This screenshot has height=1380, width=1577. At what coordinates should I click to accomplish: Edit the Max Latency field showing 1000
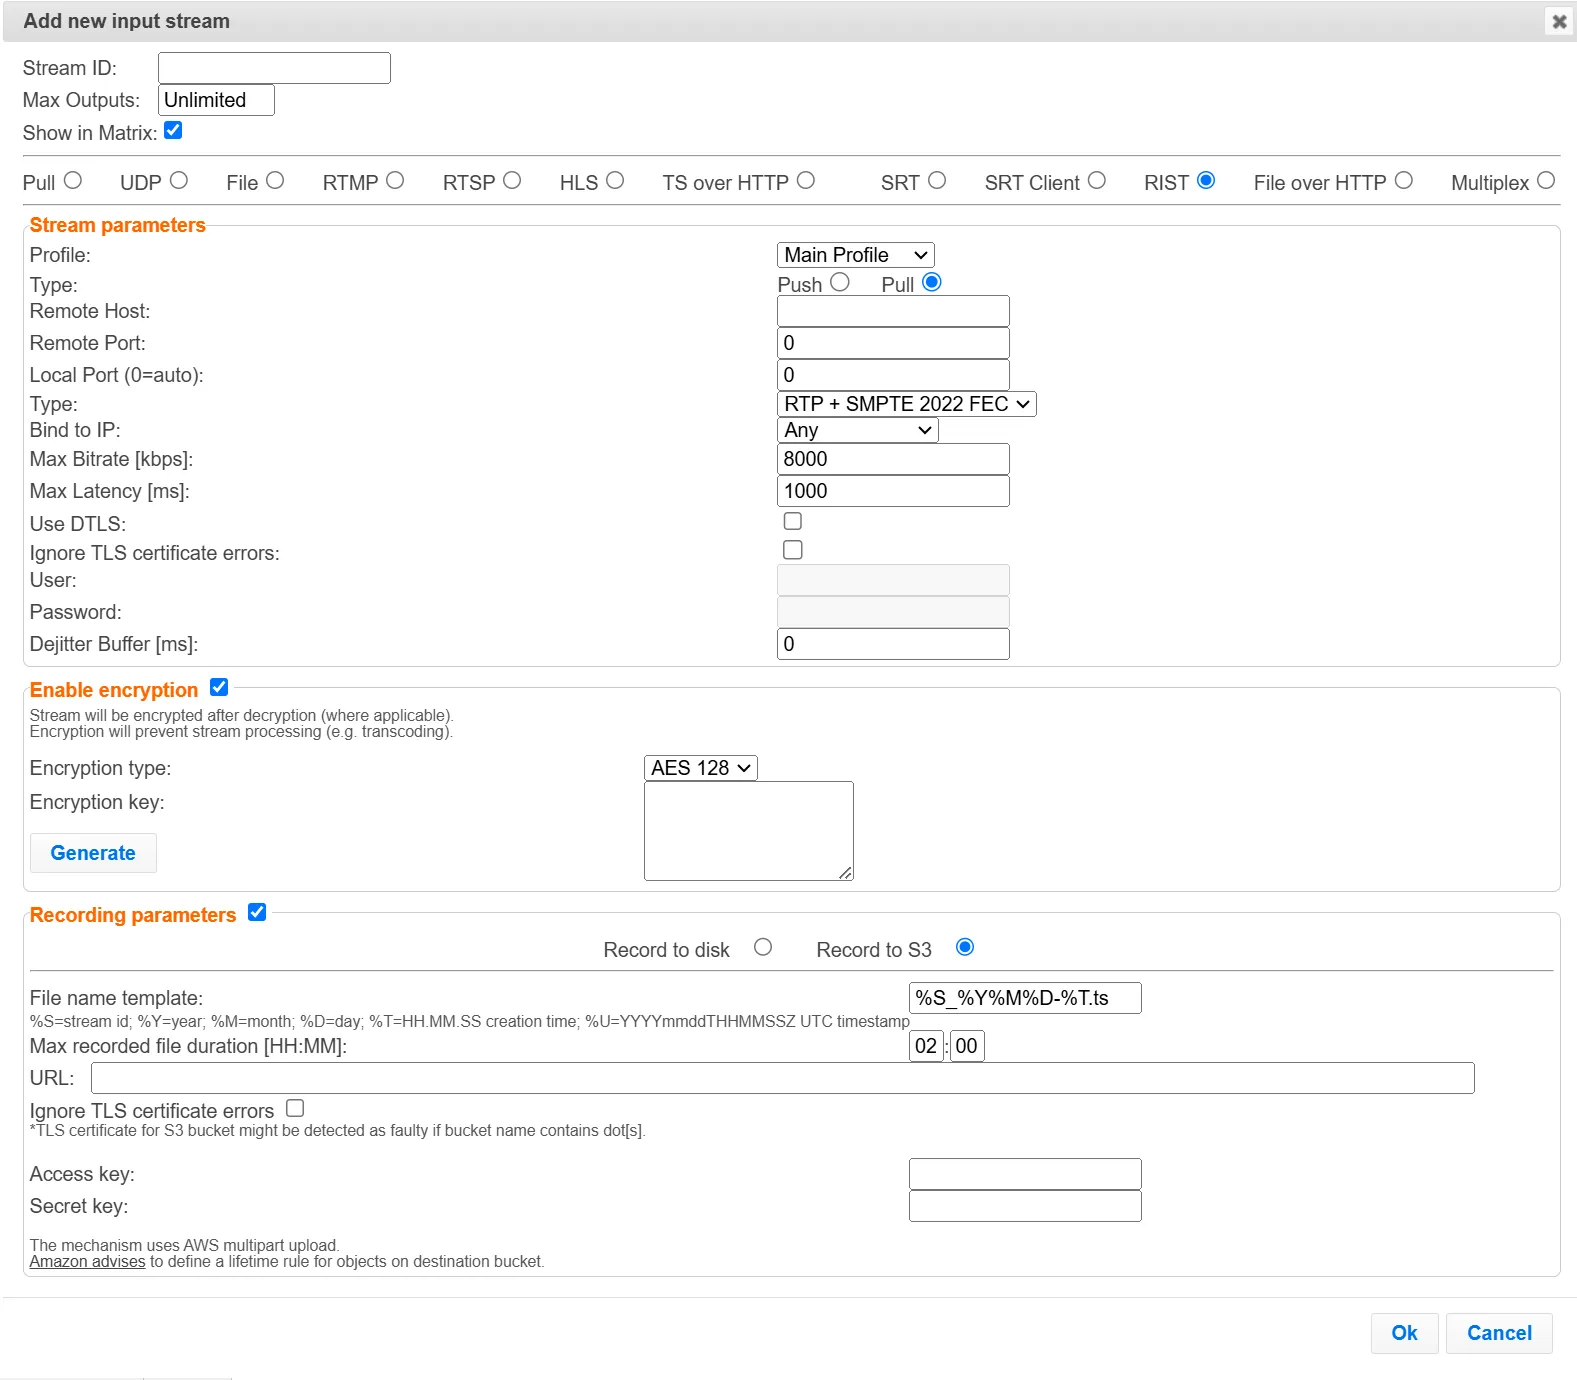[x=893, y=491]
